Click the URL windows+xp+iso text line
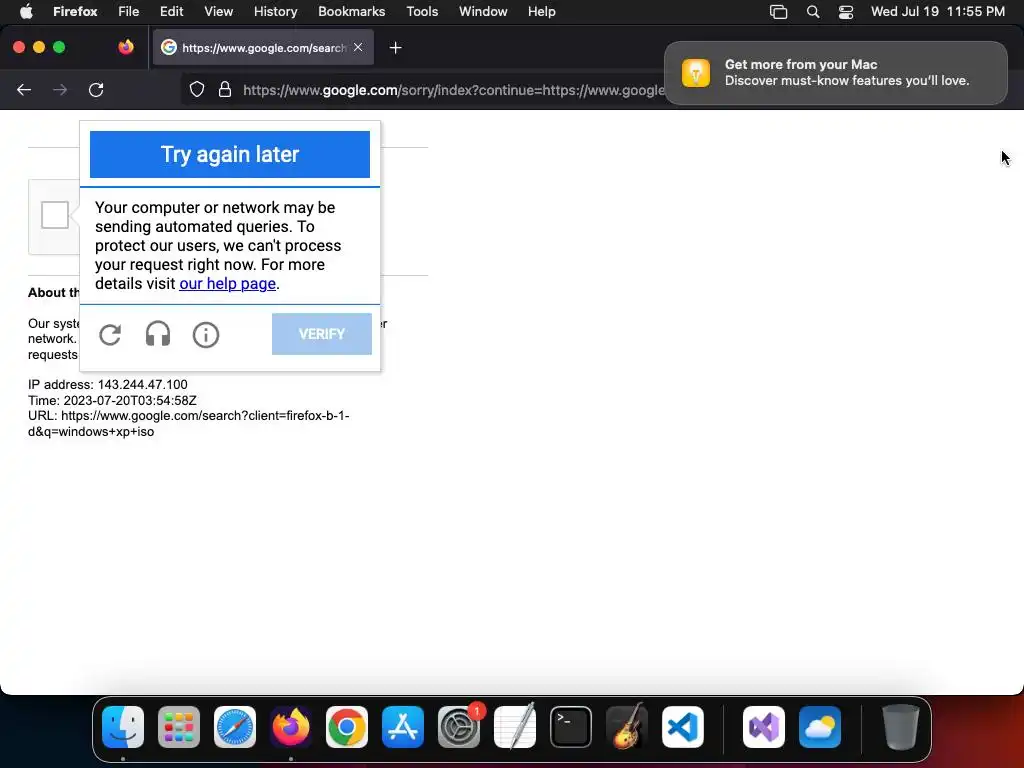 point(189,423)
